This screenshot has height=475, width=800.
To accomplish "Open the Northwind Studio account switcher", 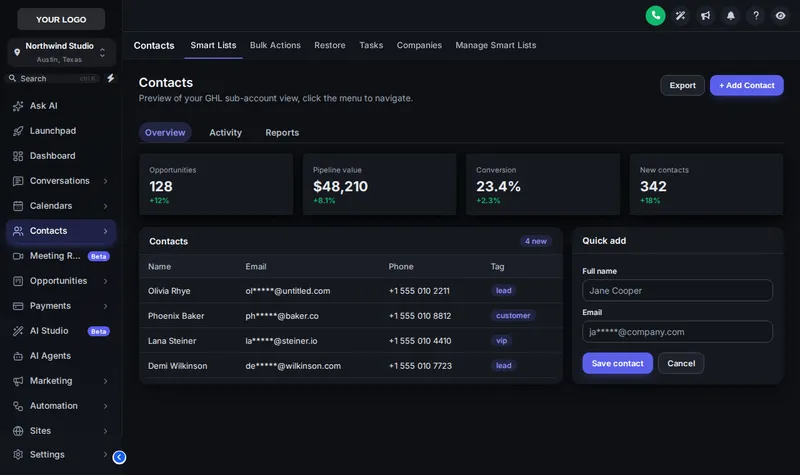I will 61,52.
